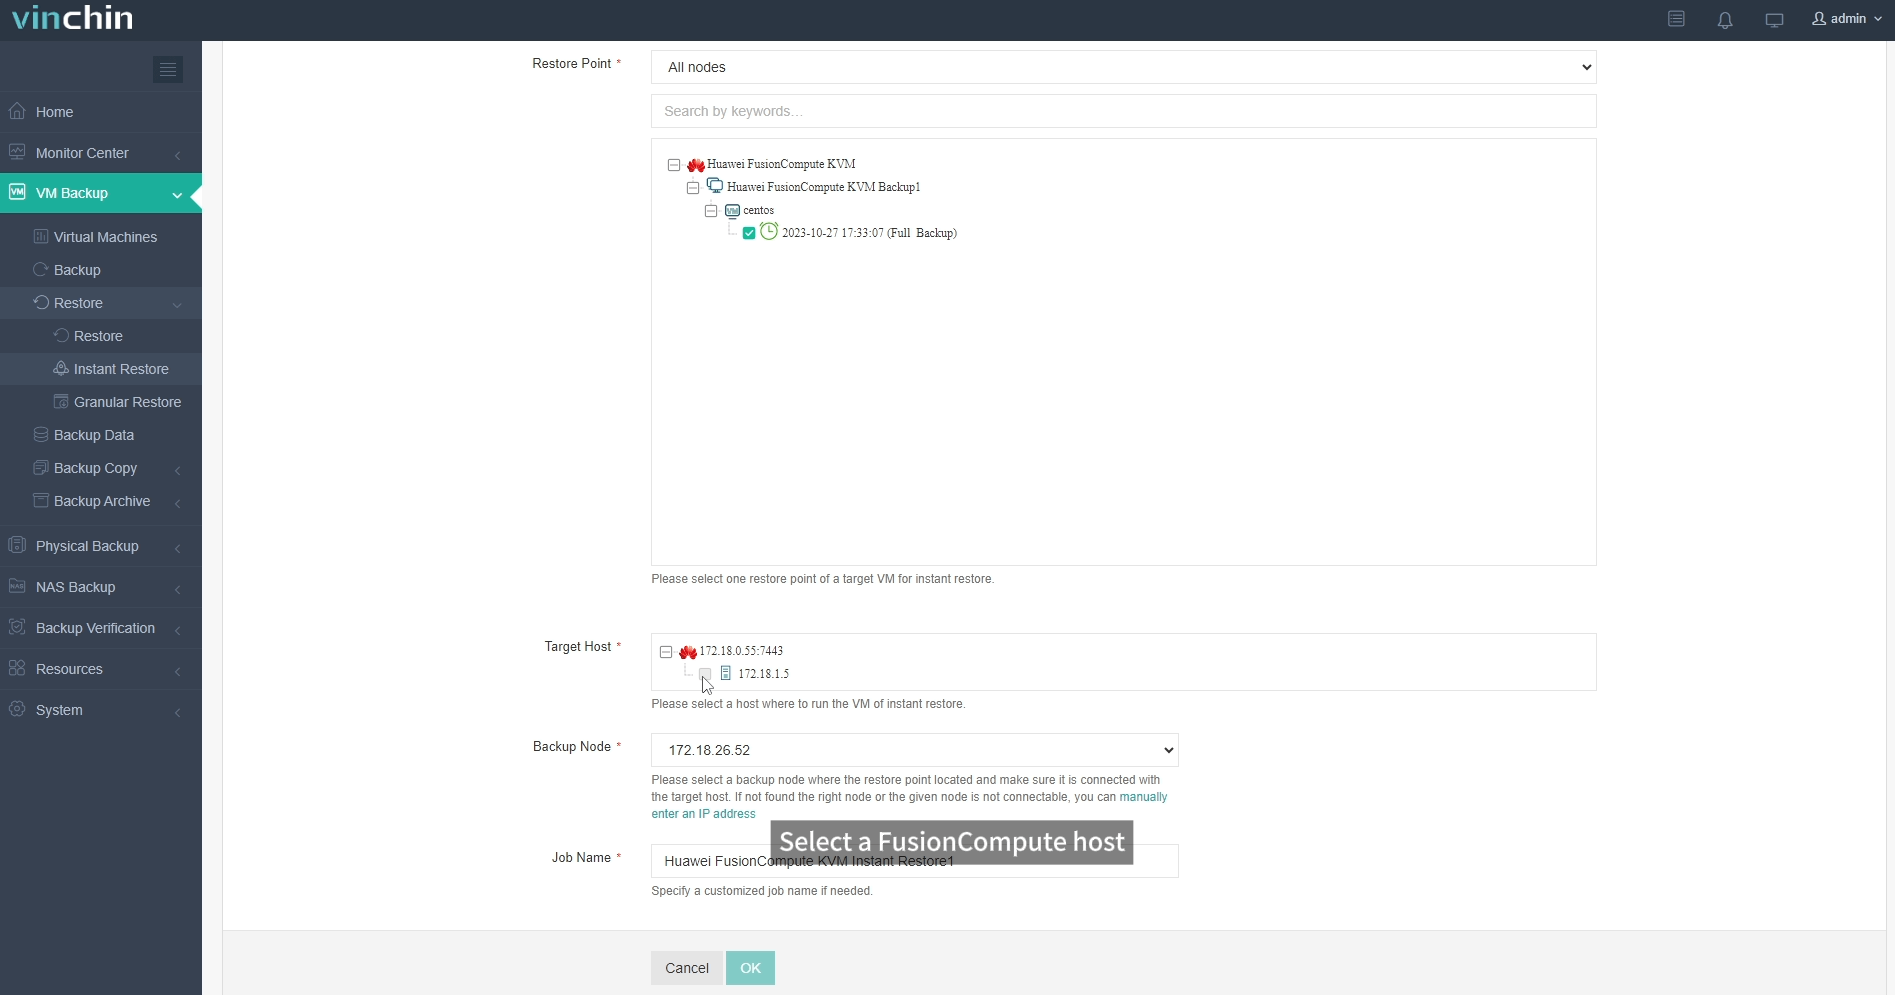Open Virtual Machines page

tap(105, 237)
